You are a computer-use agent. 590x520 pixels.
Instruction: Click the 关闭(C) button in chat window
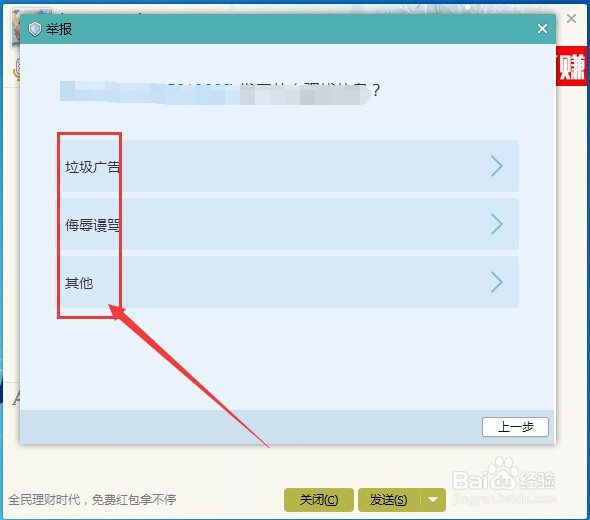[x=319, y=500]
